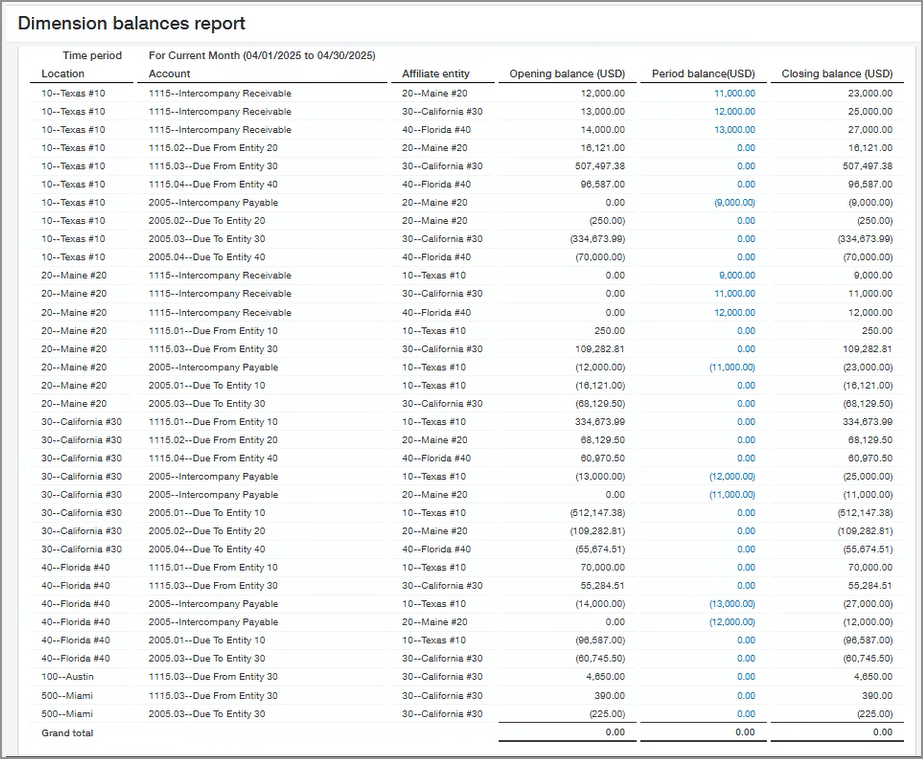
Task: Sort by the Account column header
Action: click(x=169, y=73)
